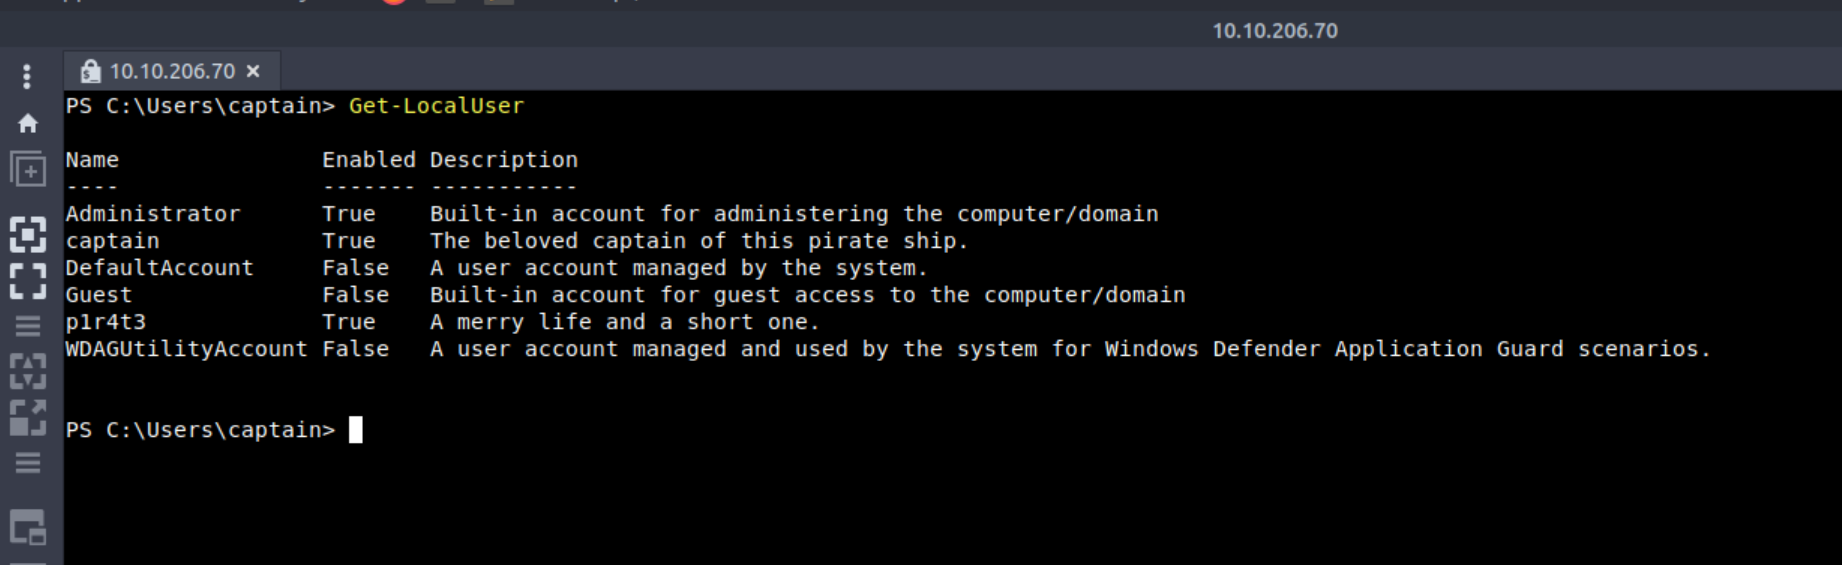Click the 10.10.206.70 window title text
This screenshot has height=565, width=1842.
1274,31
